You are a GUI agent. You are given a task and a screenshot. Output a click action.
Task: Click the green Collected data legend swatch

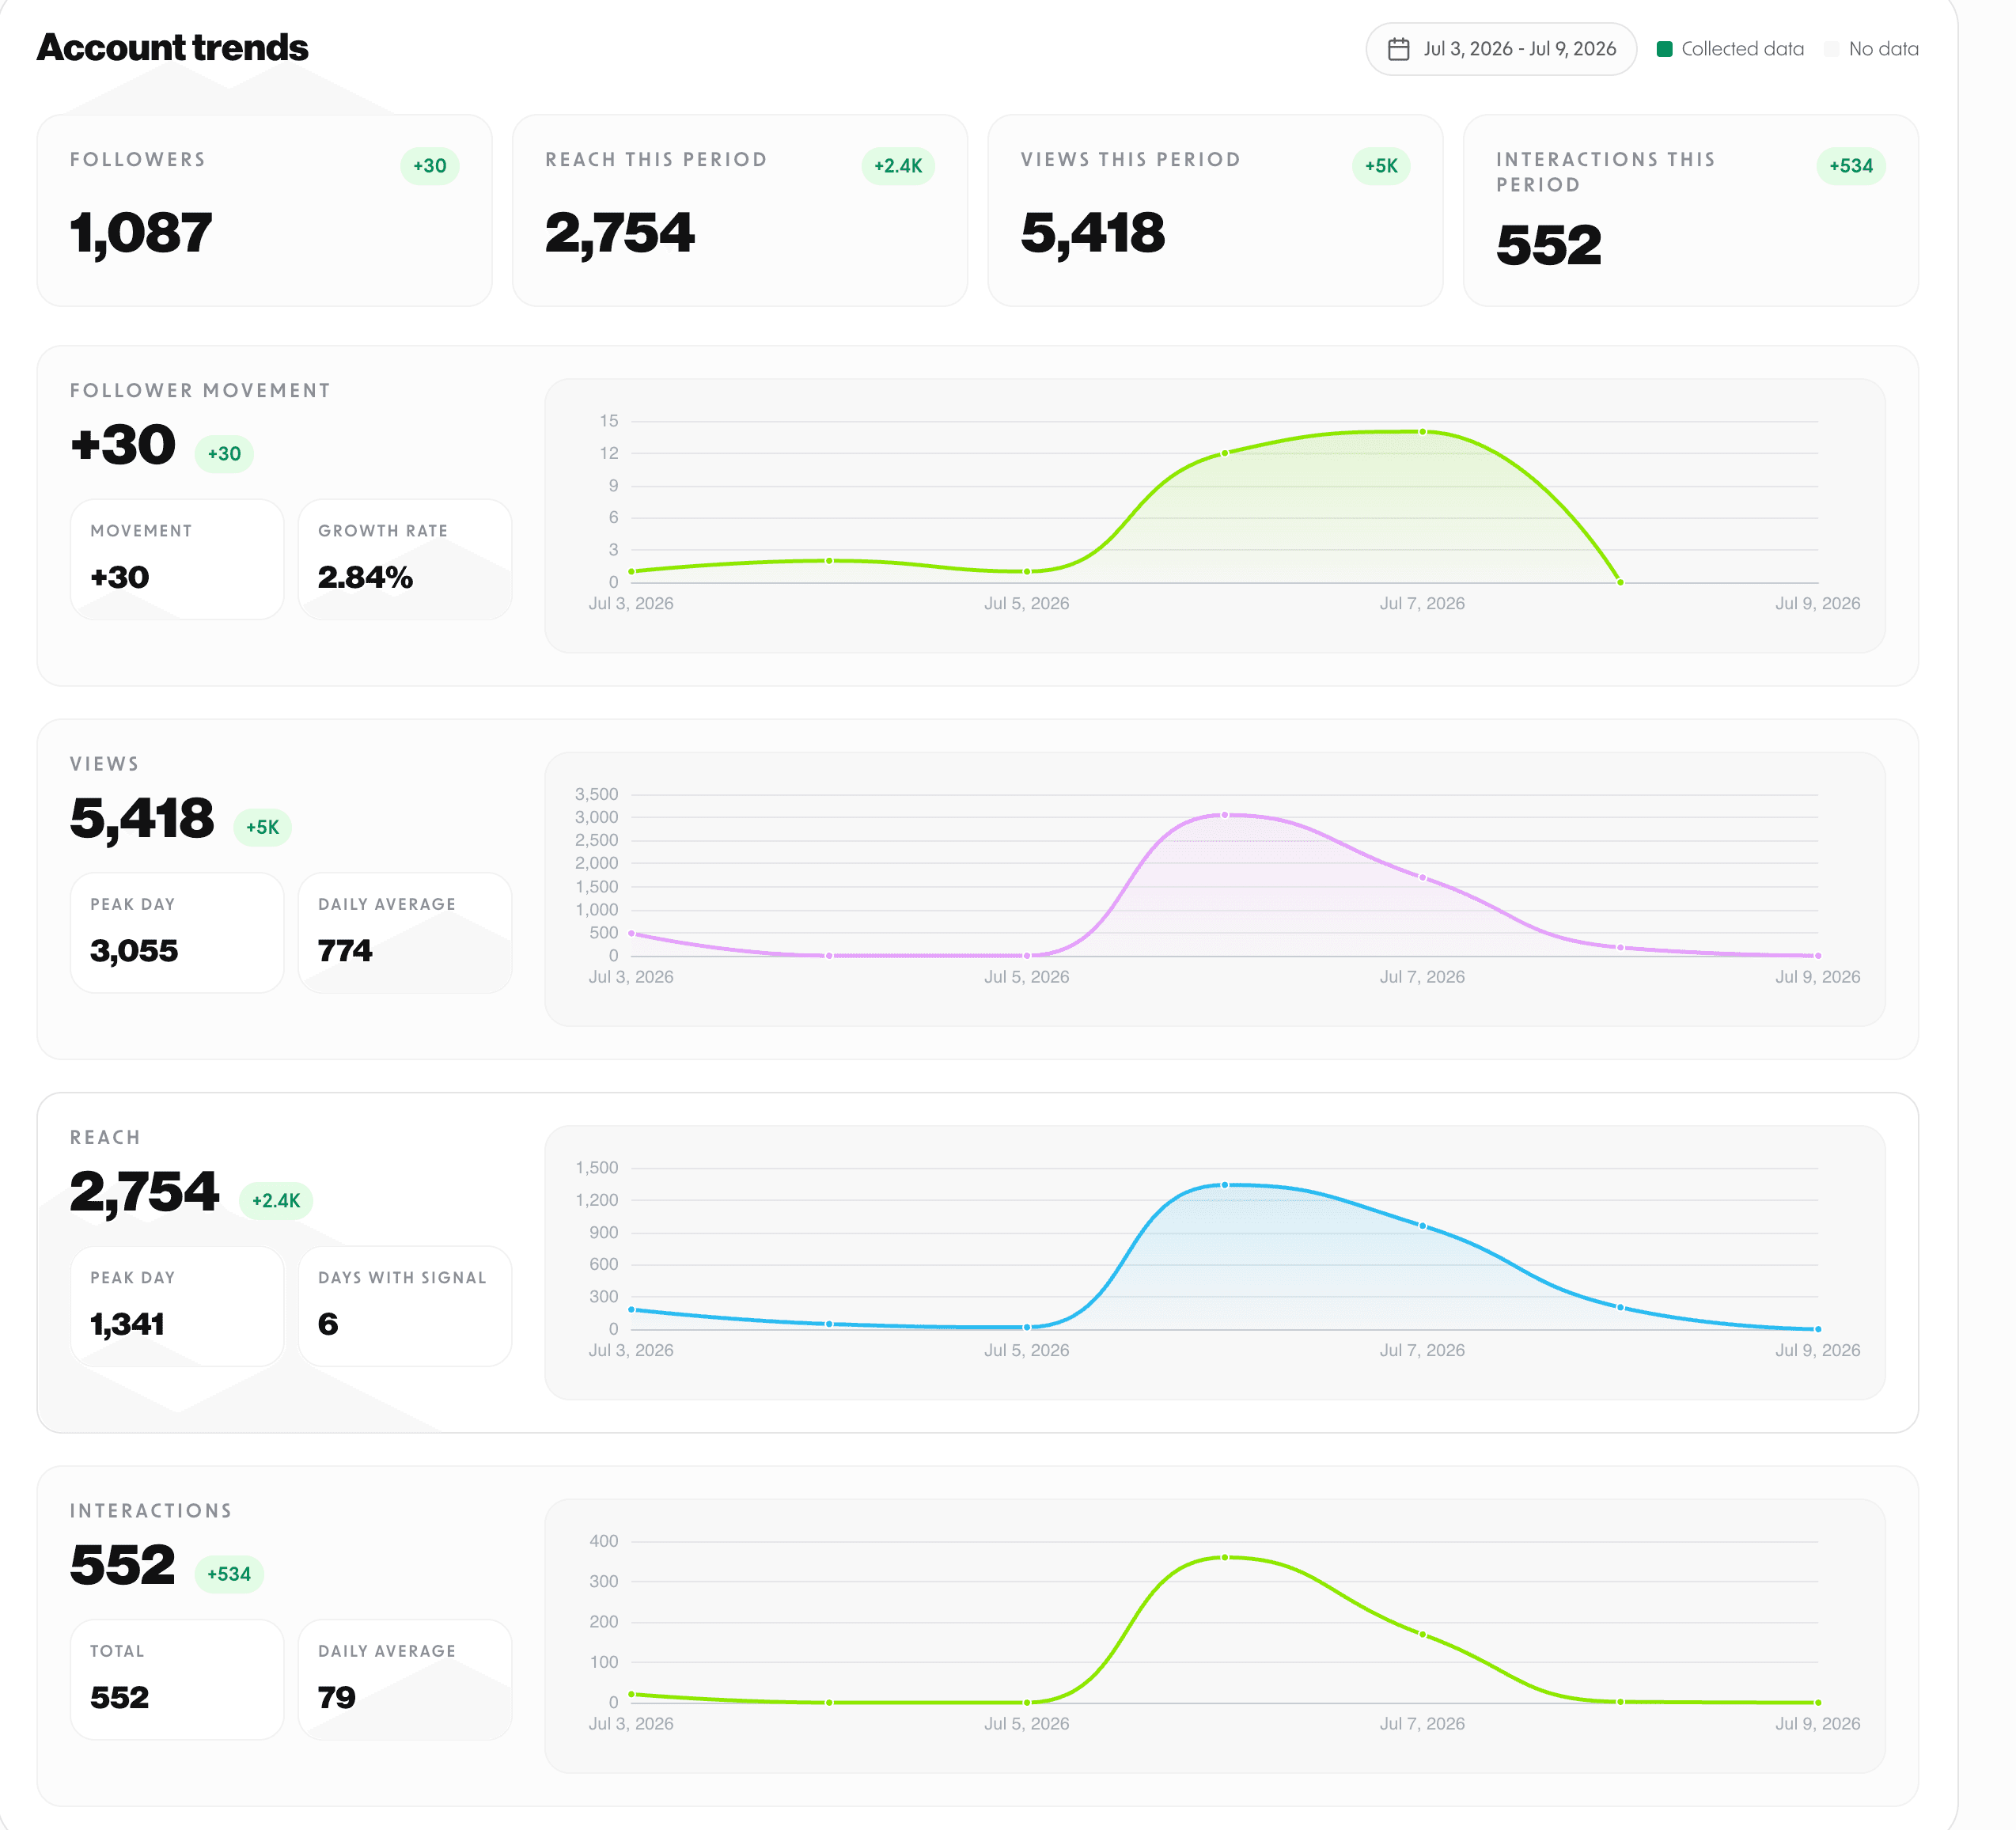[1664, 49]
